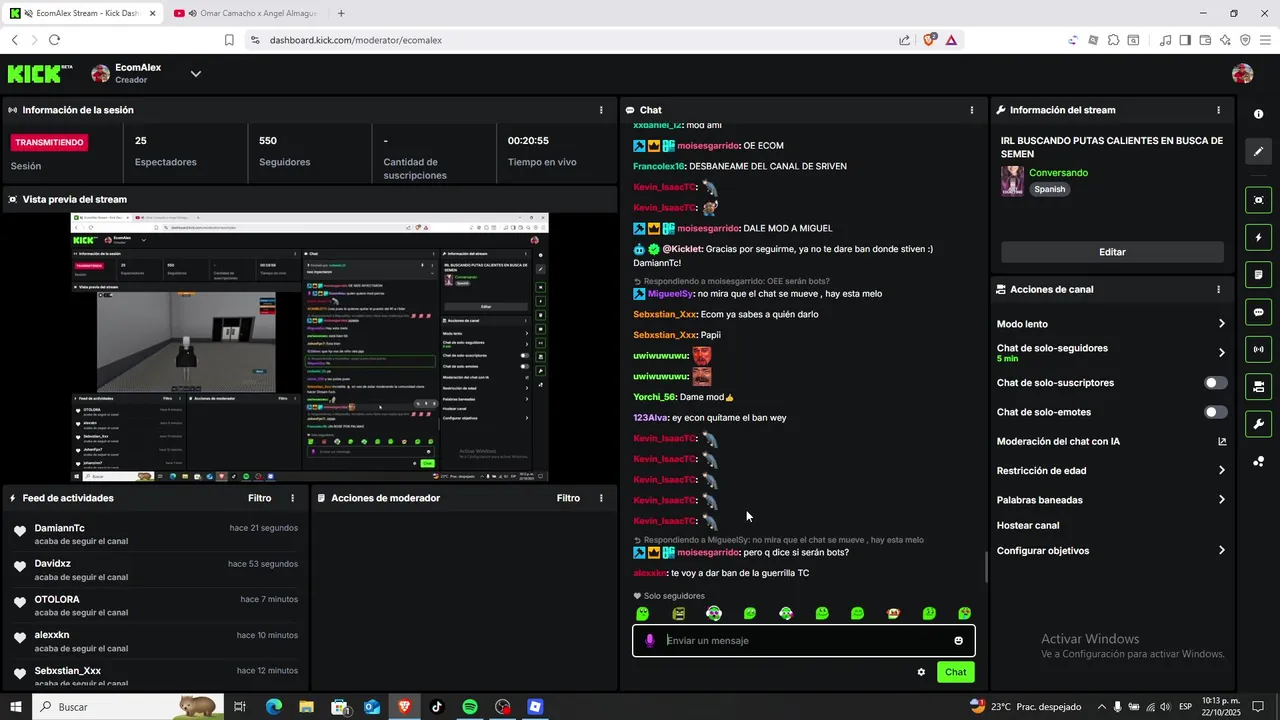Open the info icon in the right sidebar
This screenshot has width=1280, height=720.
[1258, 114]
